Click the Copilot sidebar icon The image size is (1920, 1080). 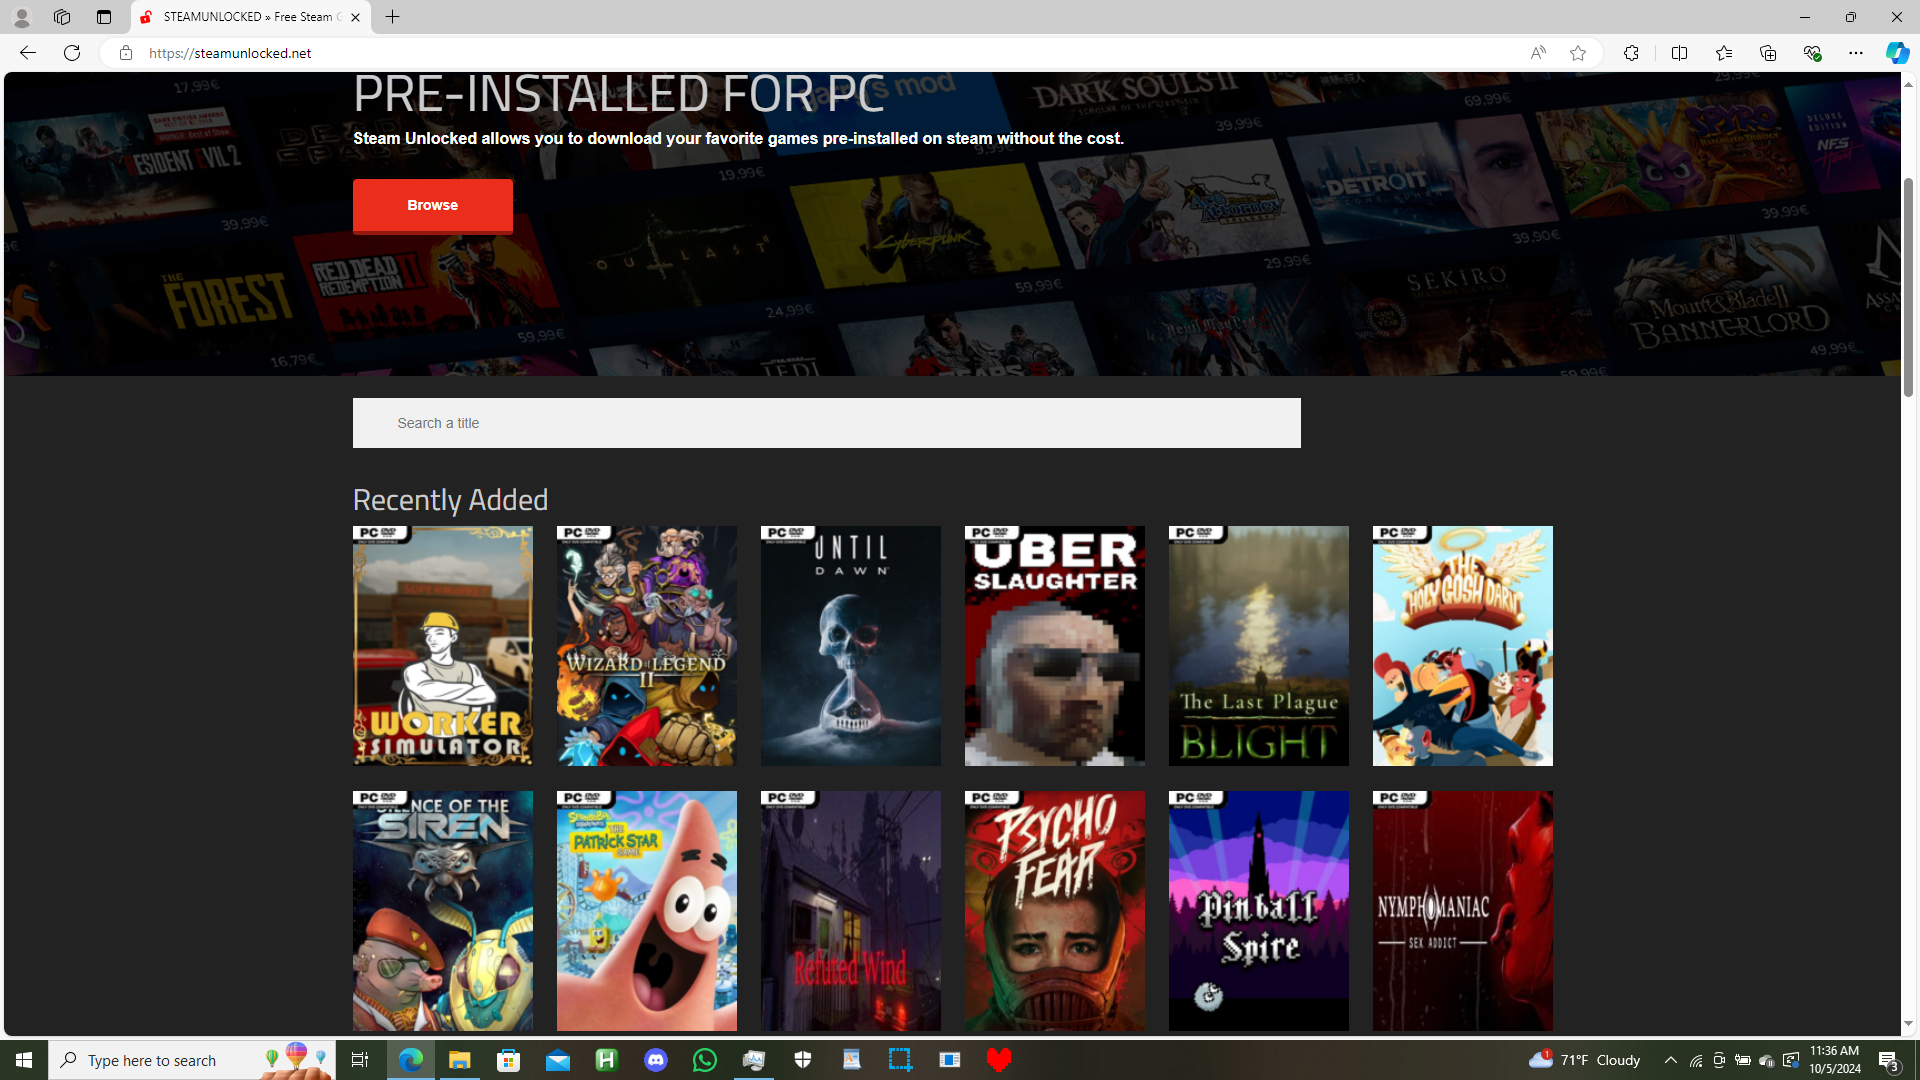click(1897, 53)
